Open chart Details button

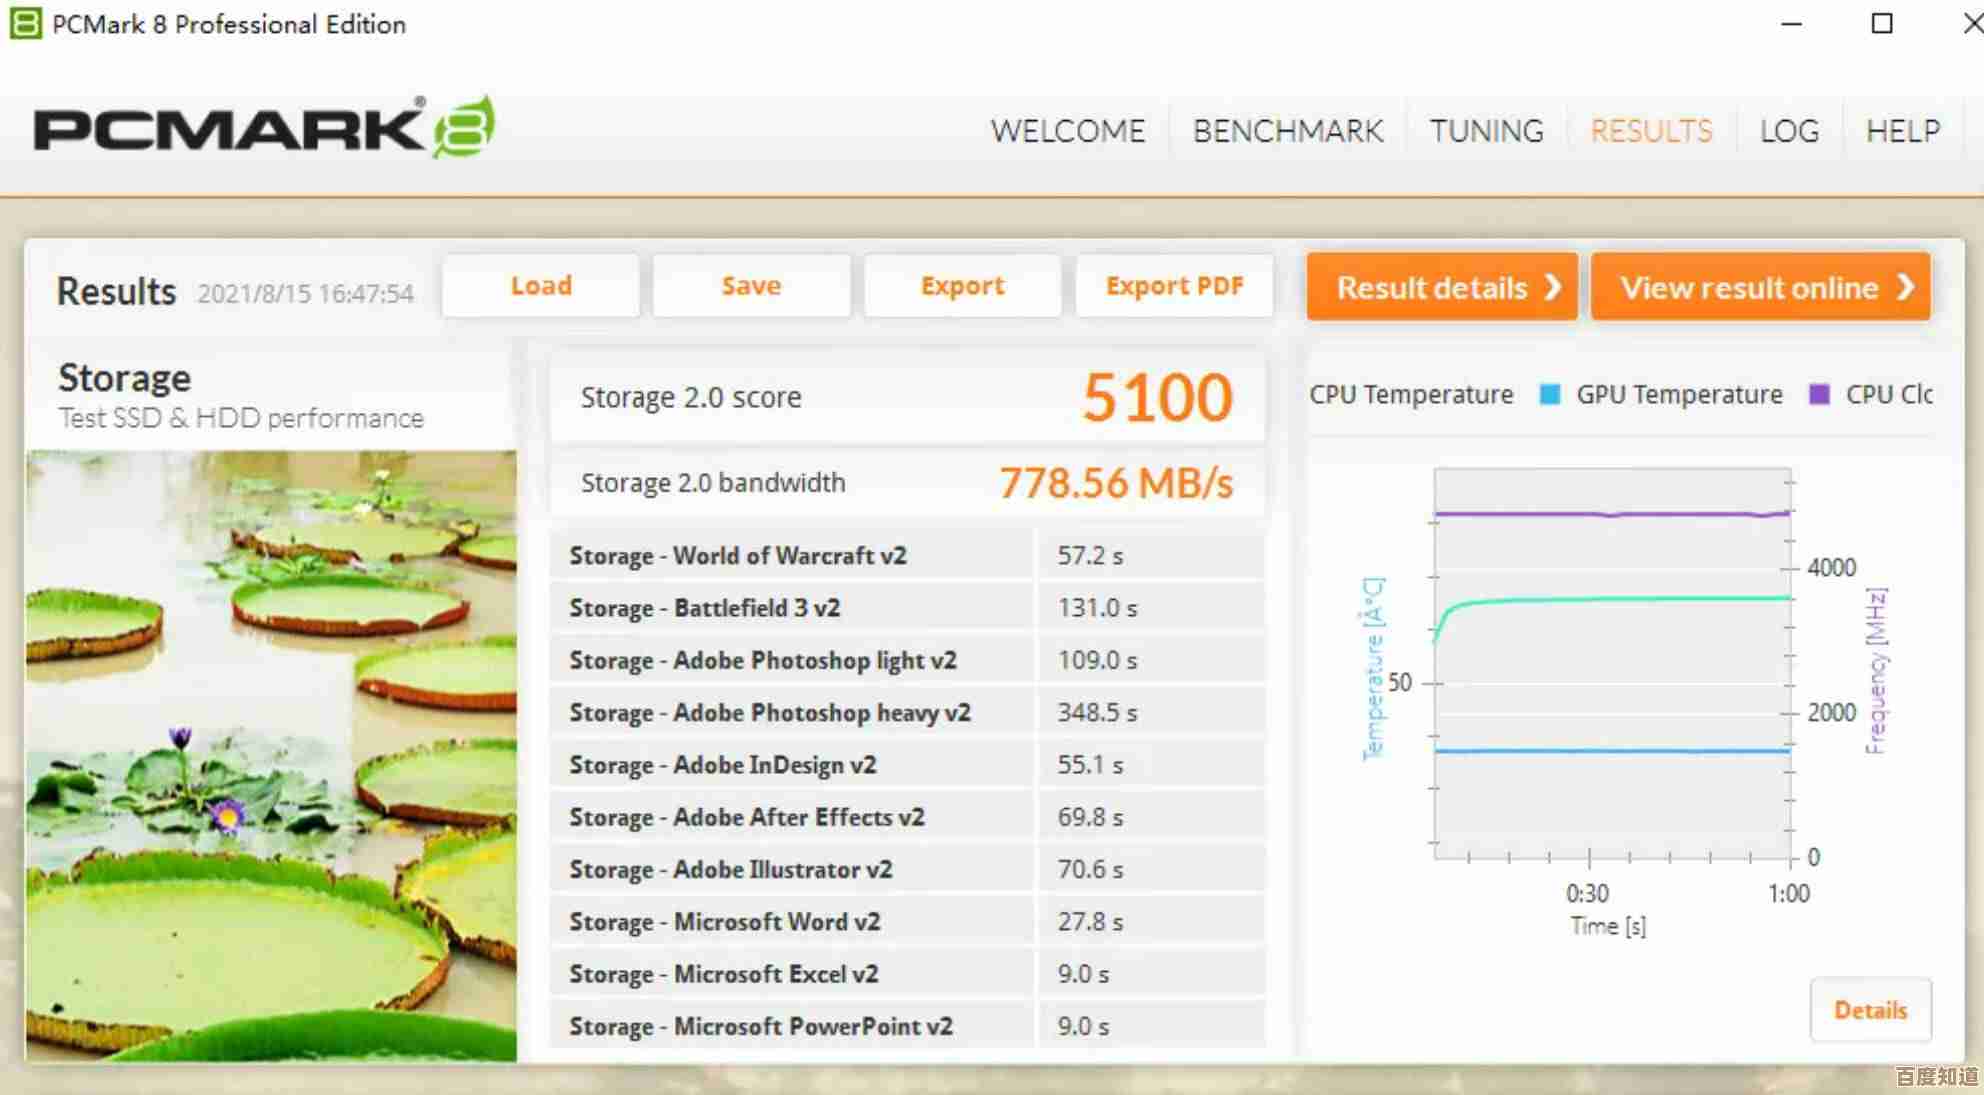(x=1870, y=1010)
